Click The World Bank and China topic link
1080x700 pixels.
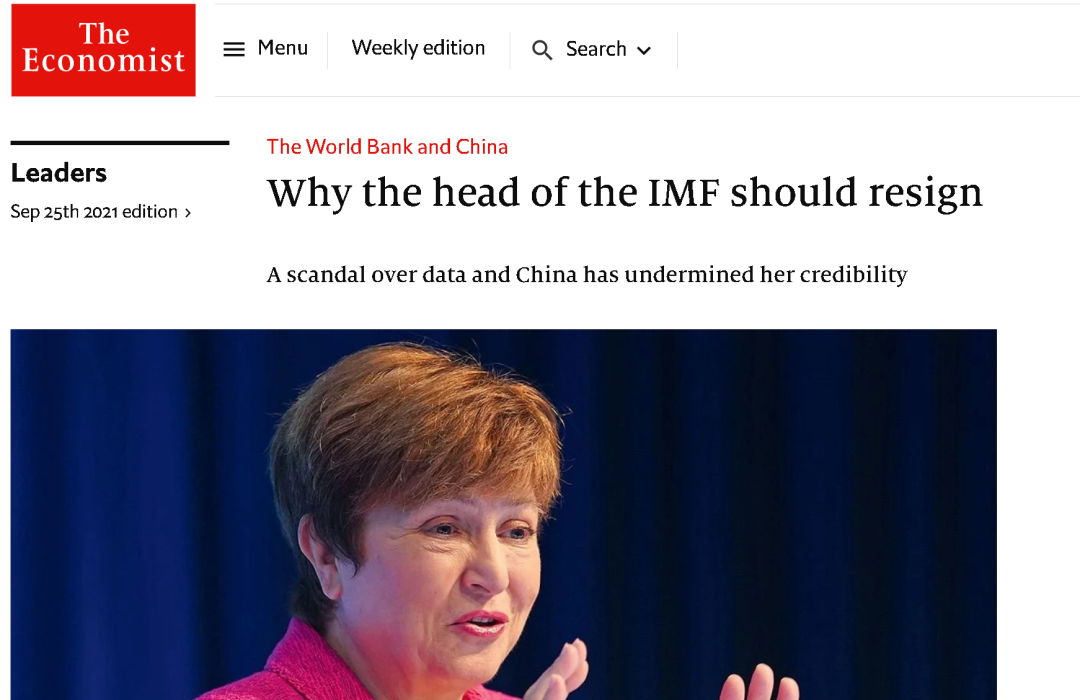pos(387,147)
